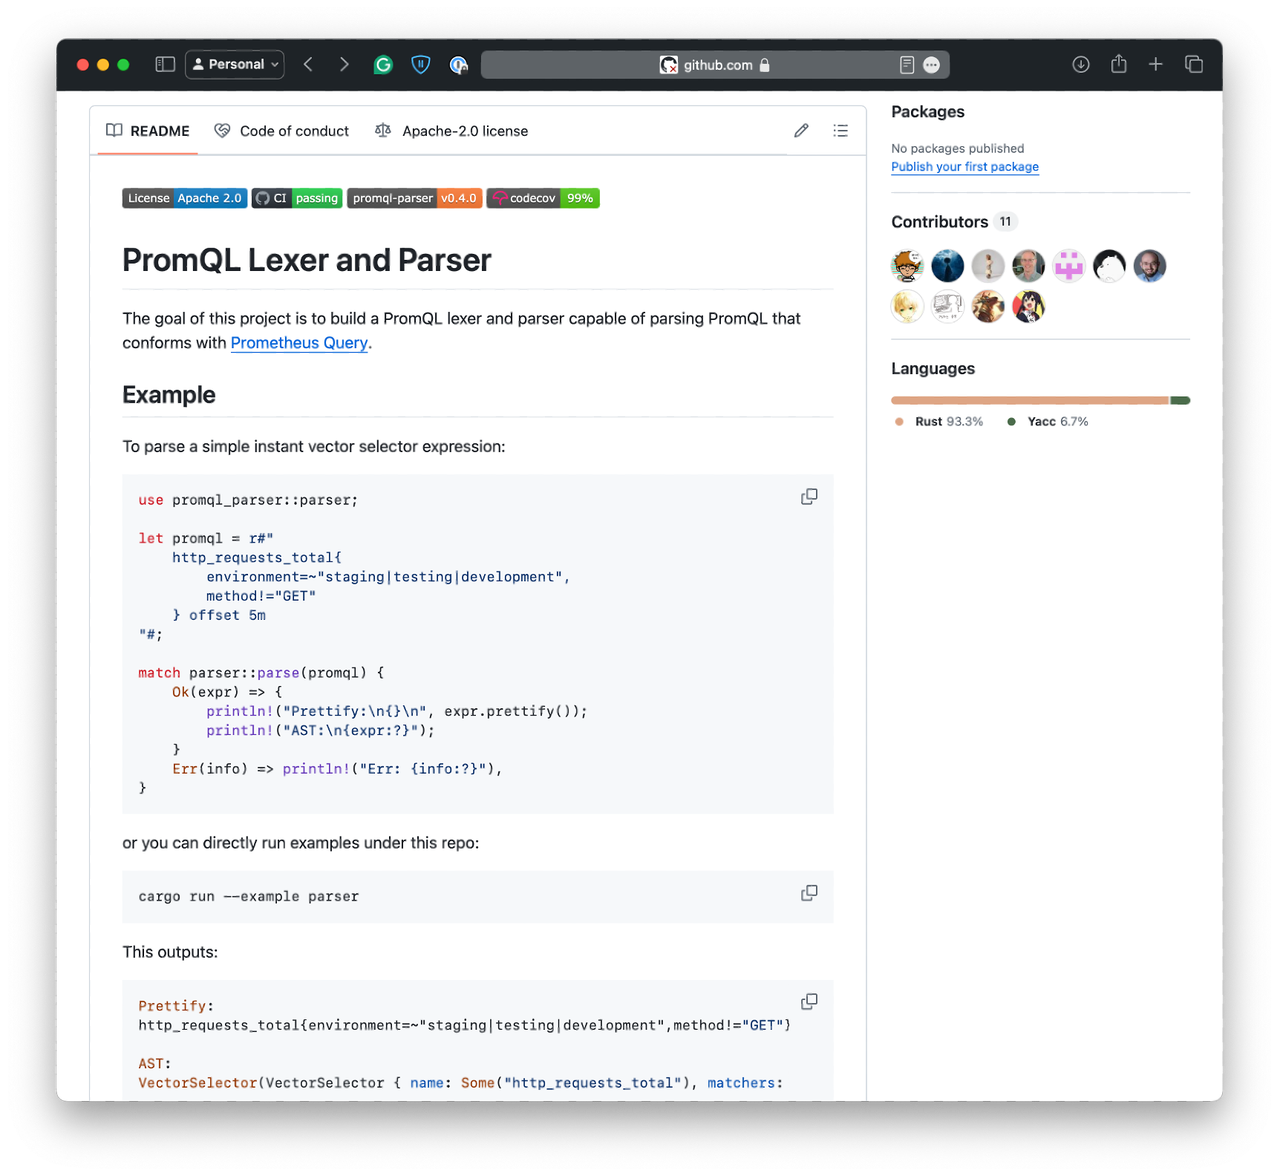
Task: Copy the cargo run command
Action: 809,893
